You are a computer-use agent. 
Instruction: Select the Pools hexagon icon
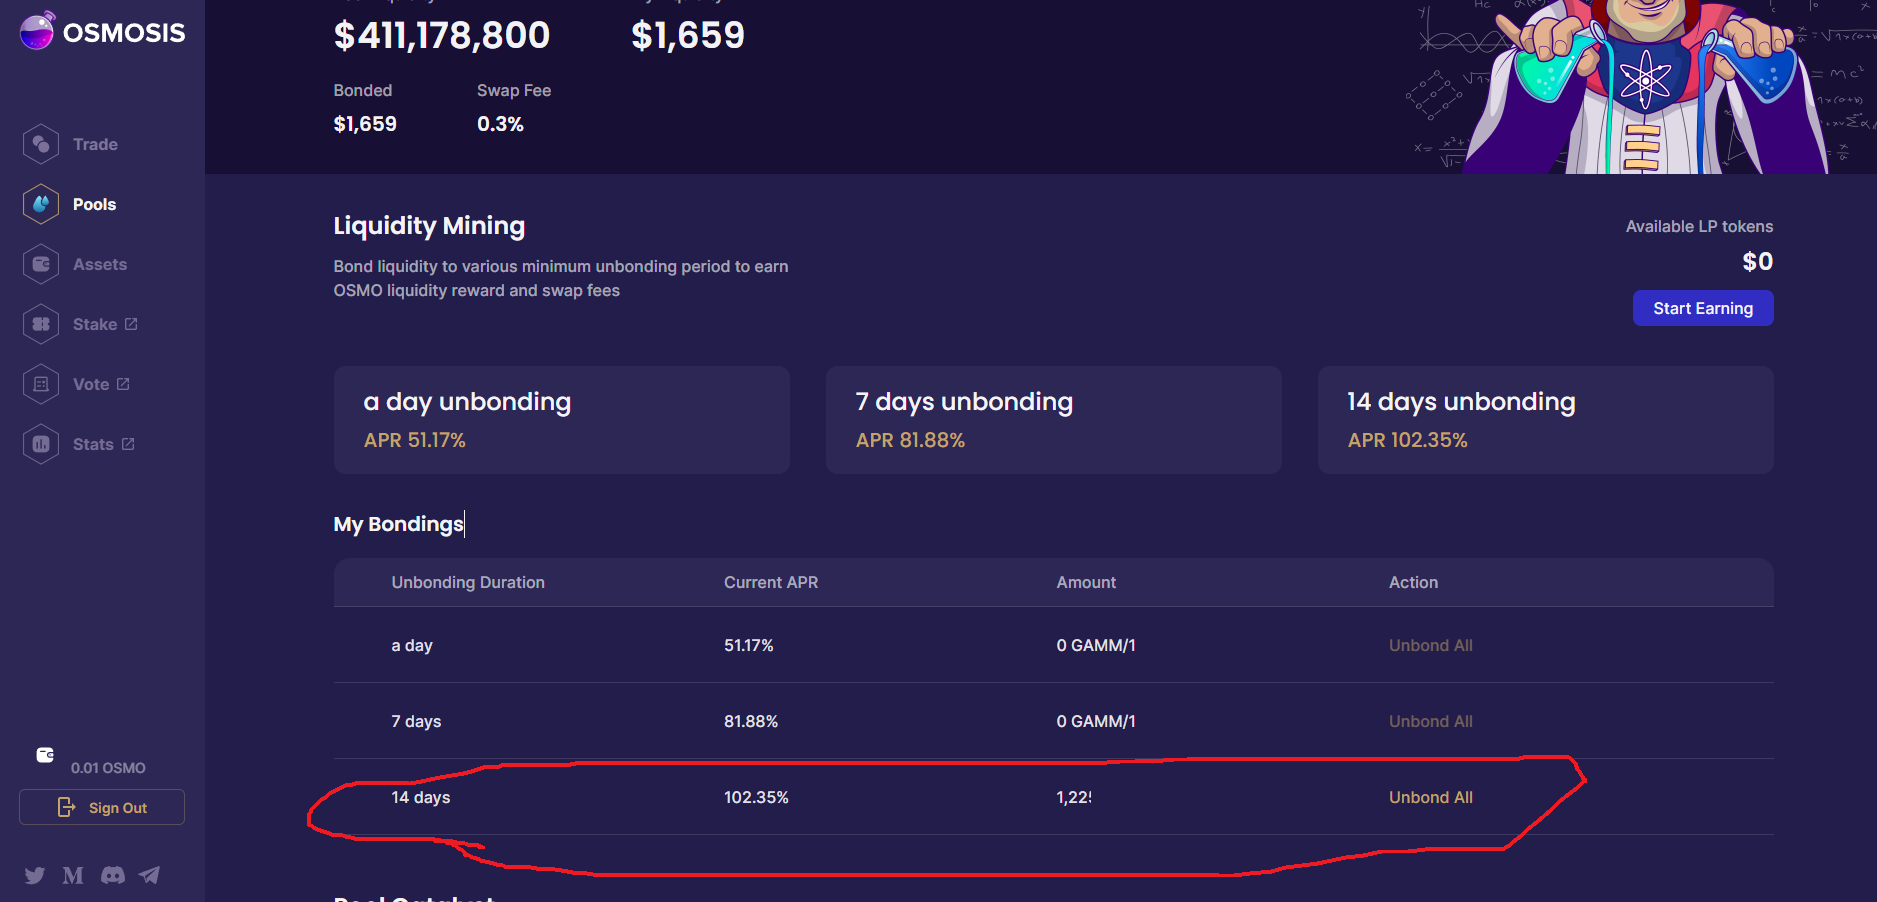click(x=41, y=204)
